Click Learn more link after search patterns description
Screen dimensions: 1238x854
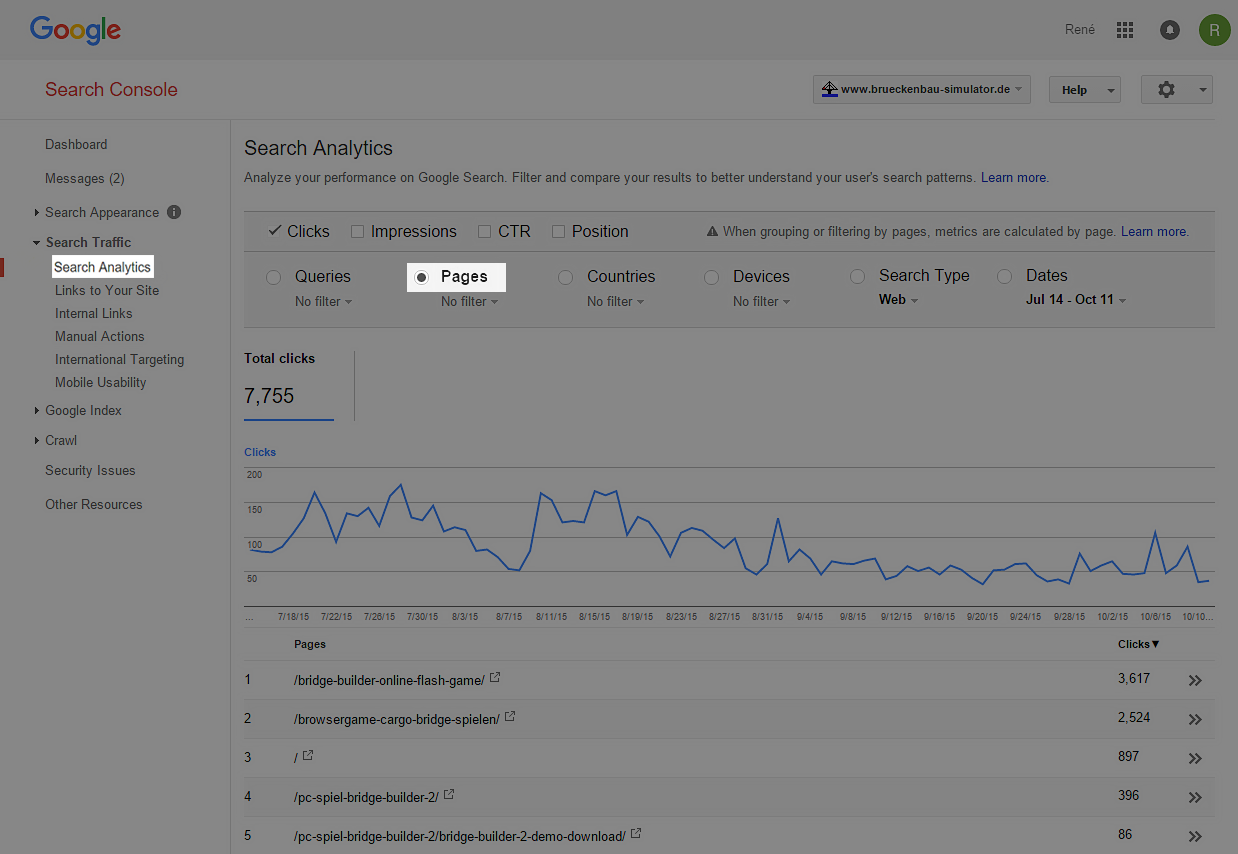point(1014,178)
